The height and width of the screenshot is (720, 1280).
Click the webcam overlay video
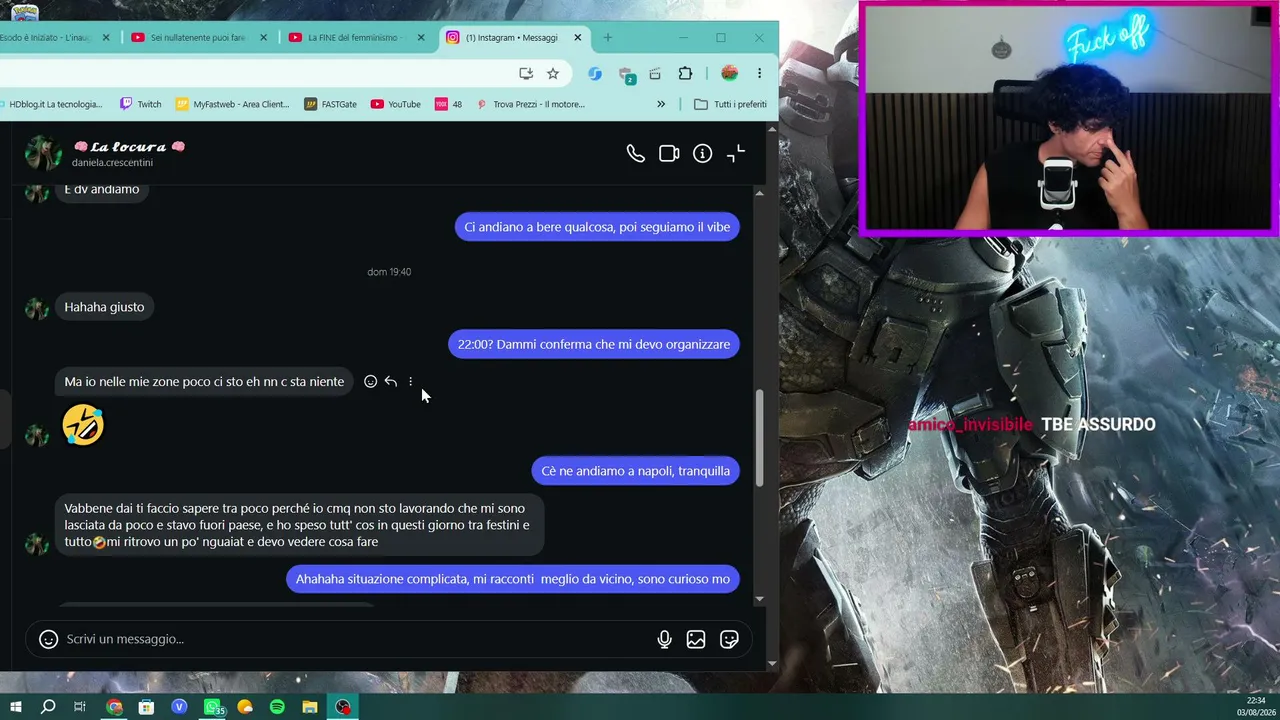1068,120
